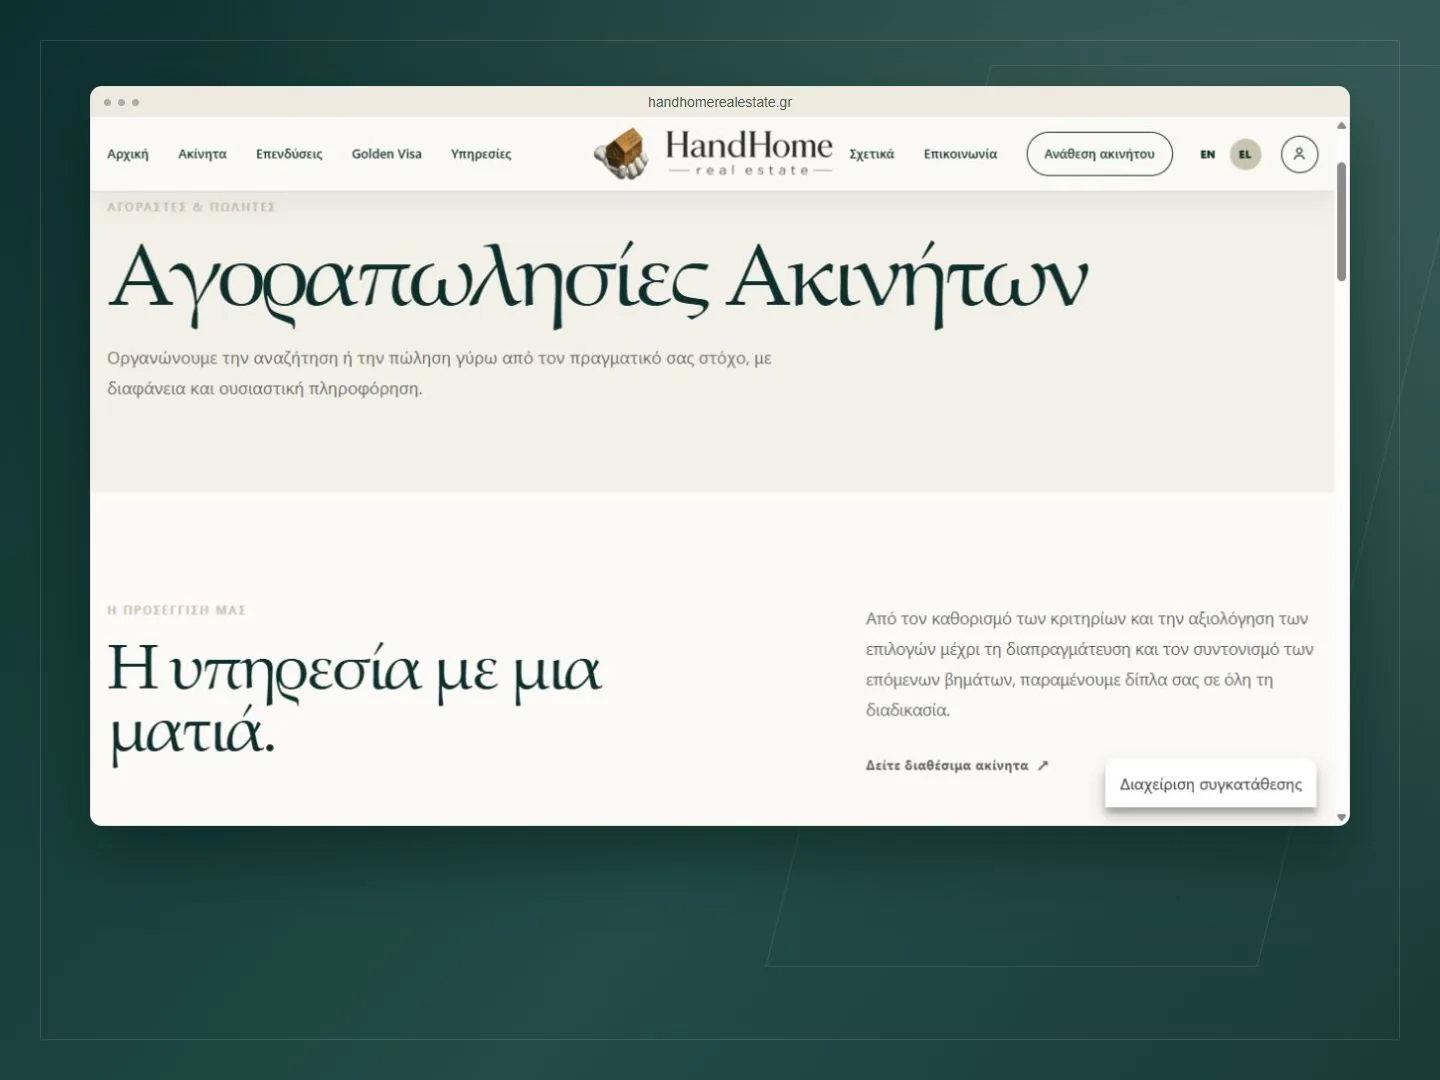Open the Ακίνητα menu
The width and height of the screenshot is (1440, 1080).
[x=202, y=154]
